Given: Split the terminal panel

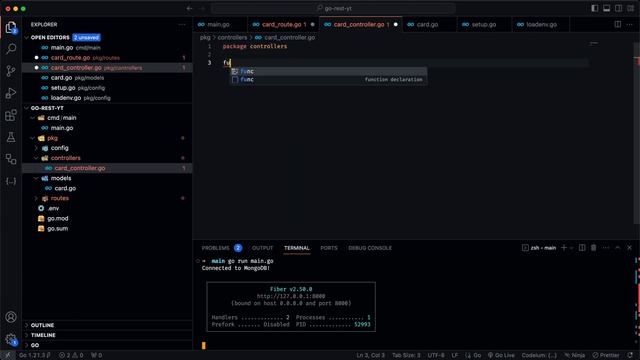Looking at the screenshot, I should click(582, 248).
